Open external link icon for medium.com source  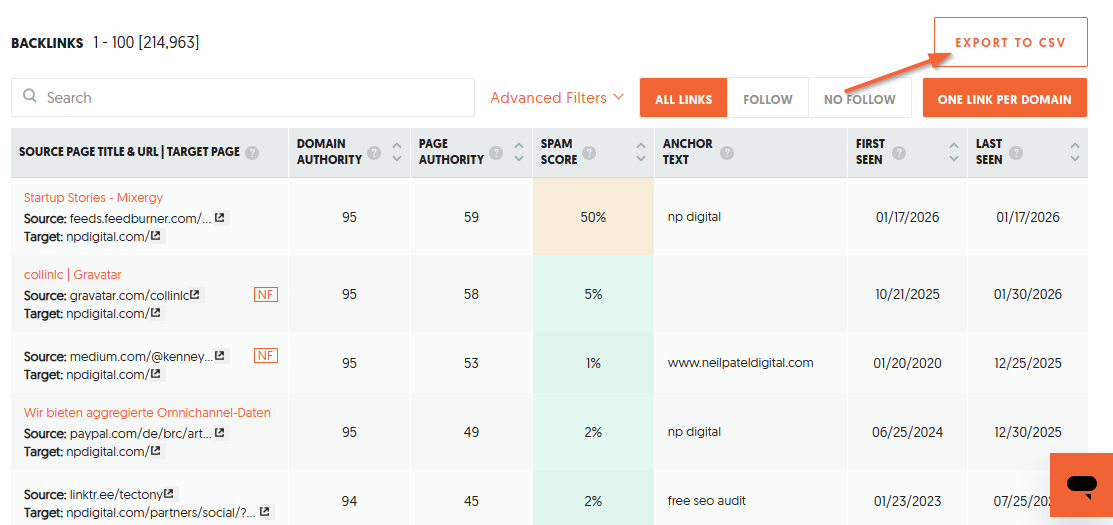coord(220,355)
